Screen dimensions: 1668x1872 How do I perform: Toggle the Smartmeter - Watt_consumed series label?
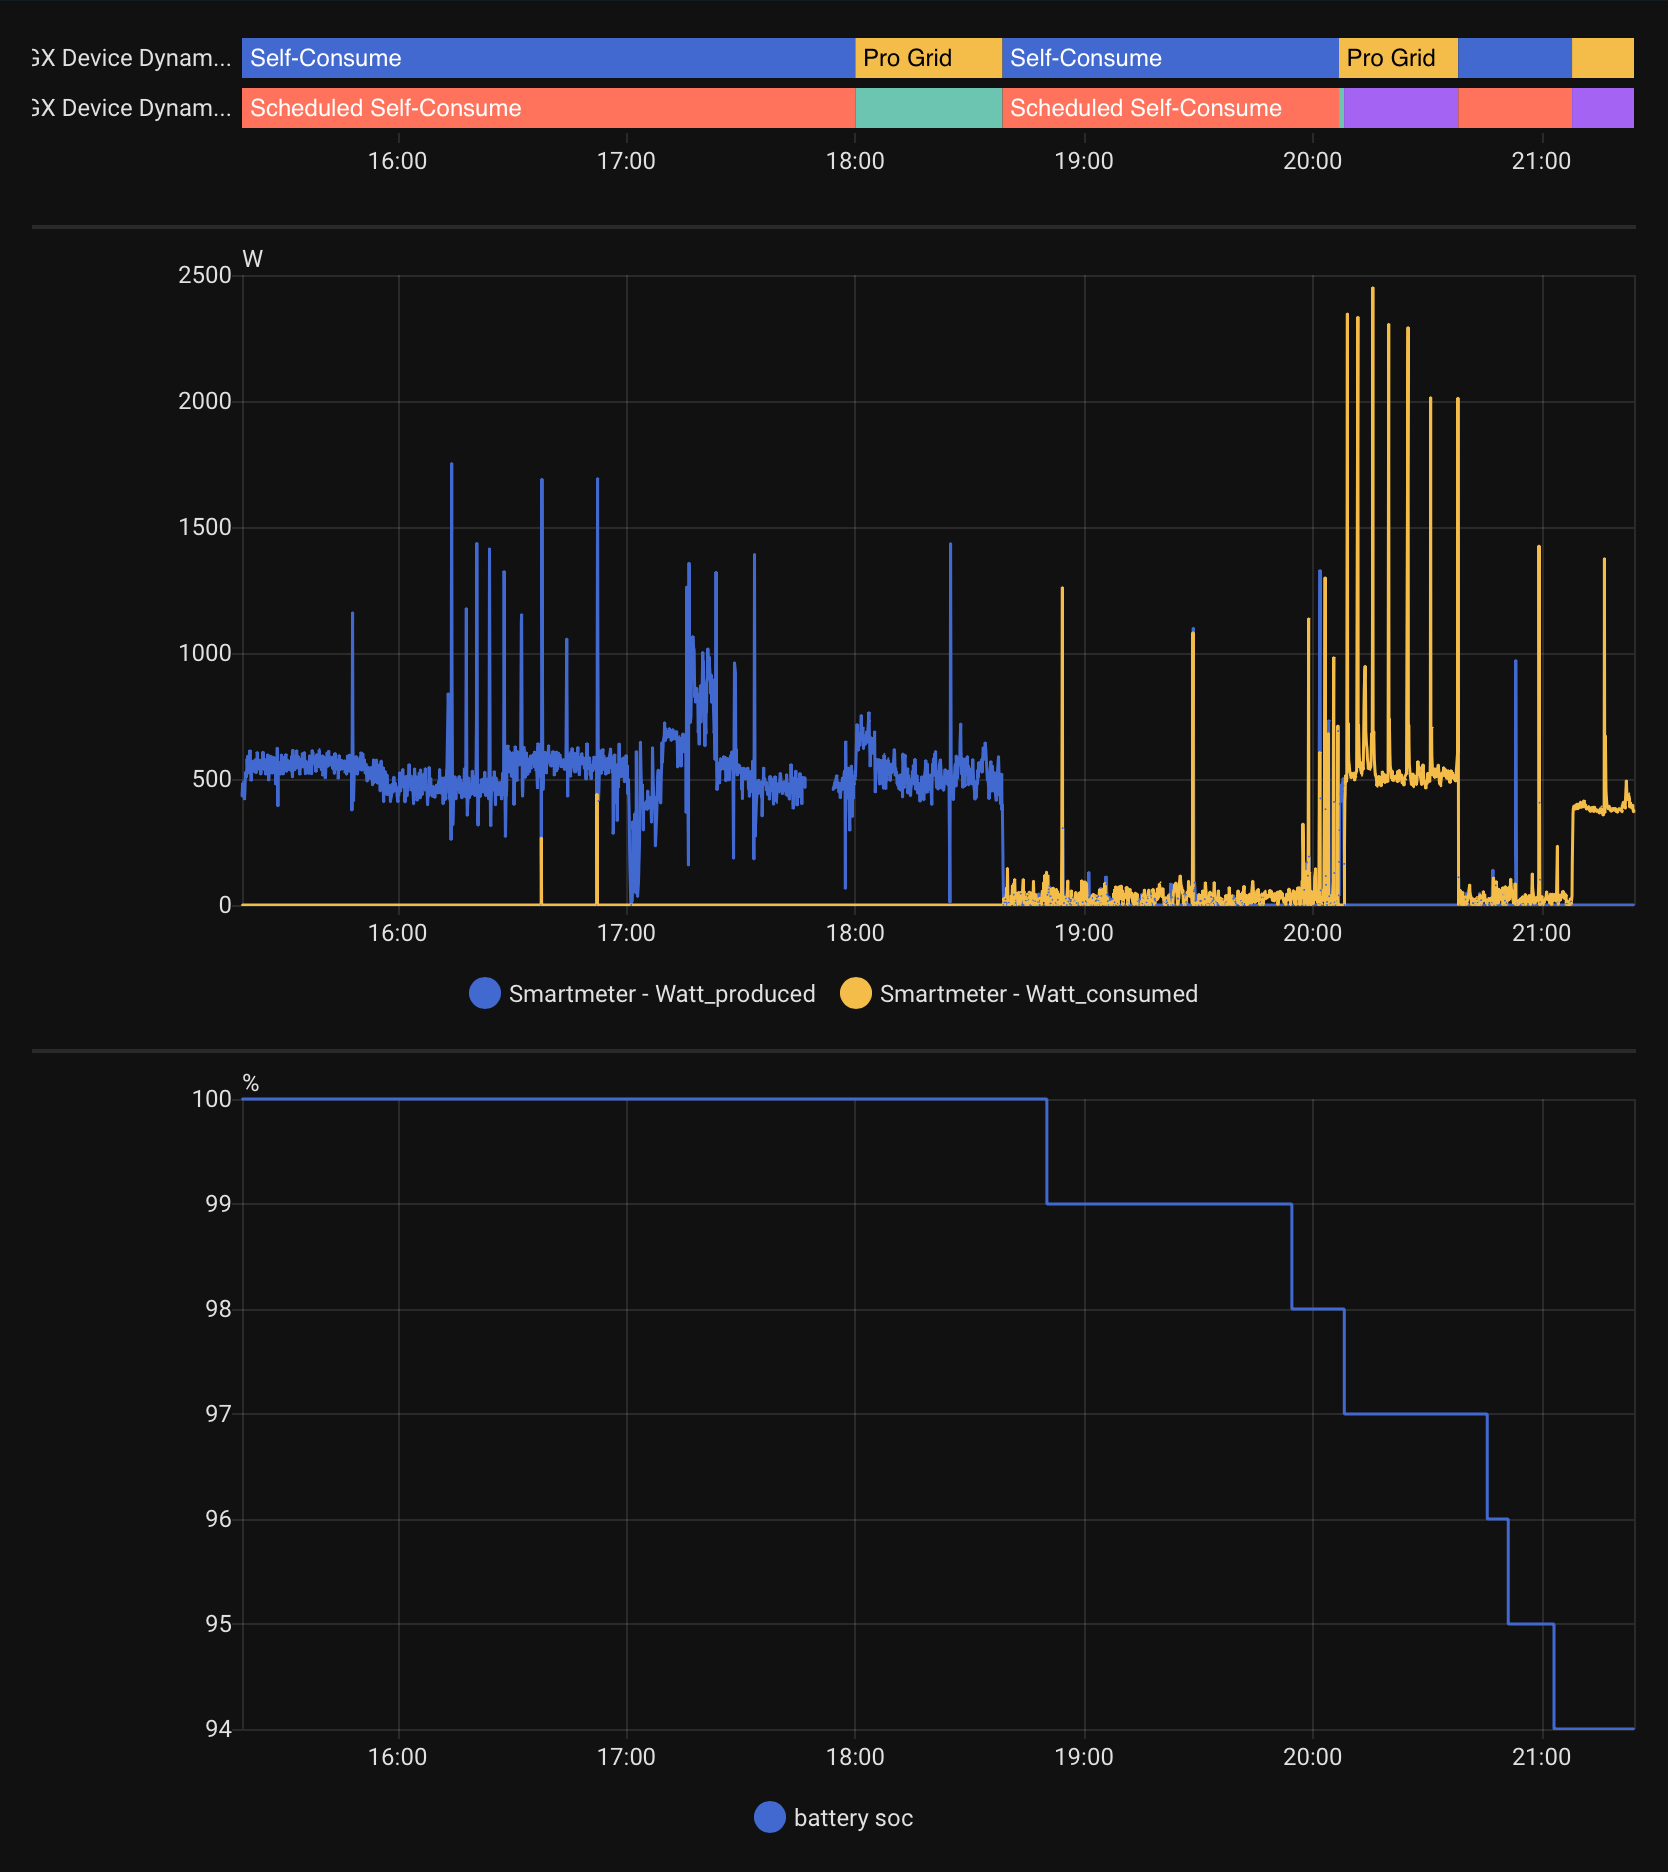tap(1039, 993)
